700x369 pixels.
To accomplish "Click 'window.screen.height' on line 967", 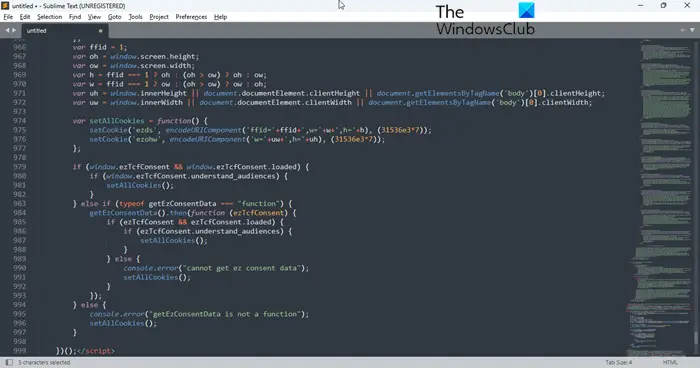I will [x=153, y=56].
